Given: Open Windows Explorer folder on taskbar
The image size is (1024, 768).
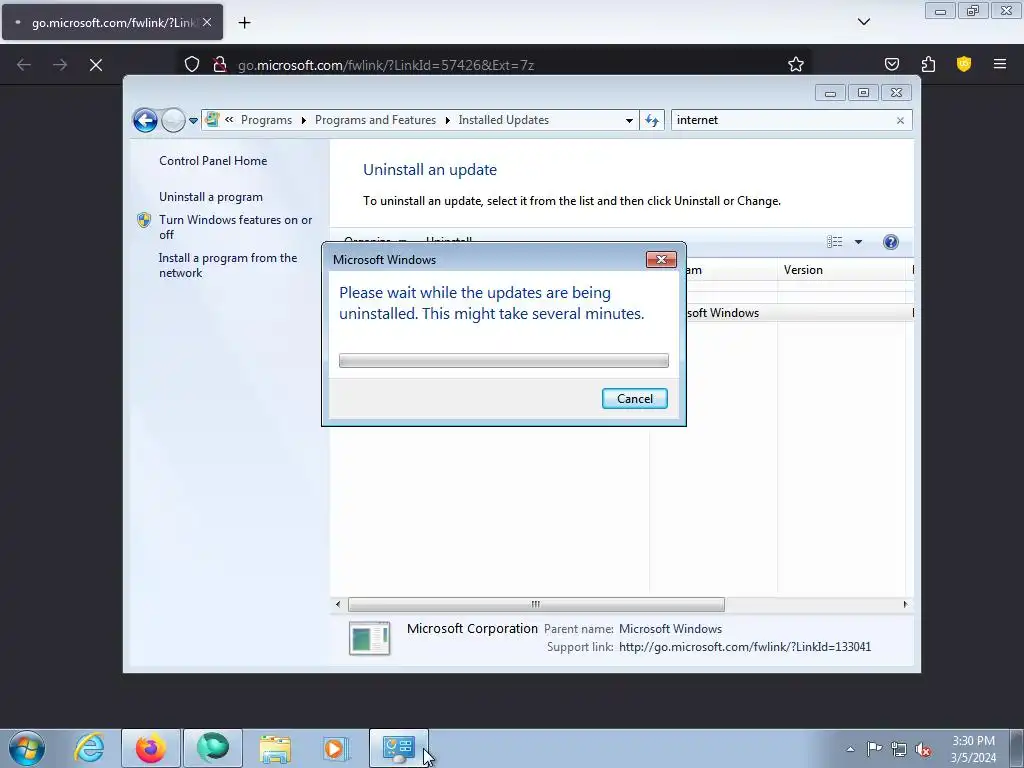Looking at the screenshot, I should click(x=275, y=748).
